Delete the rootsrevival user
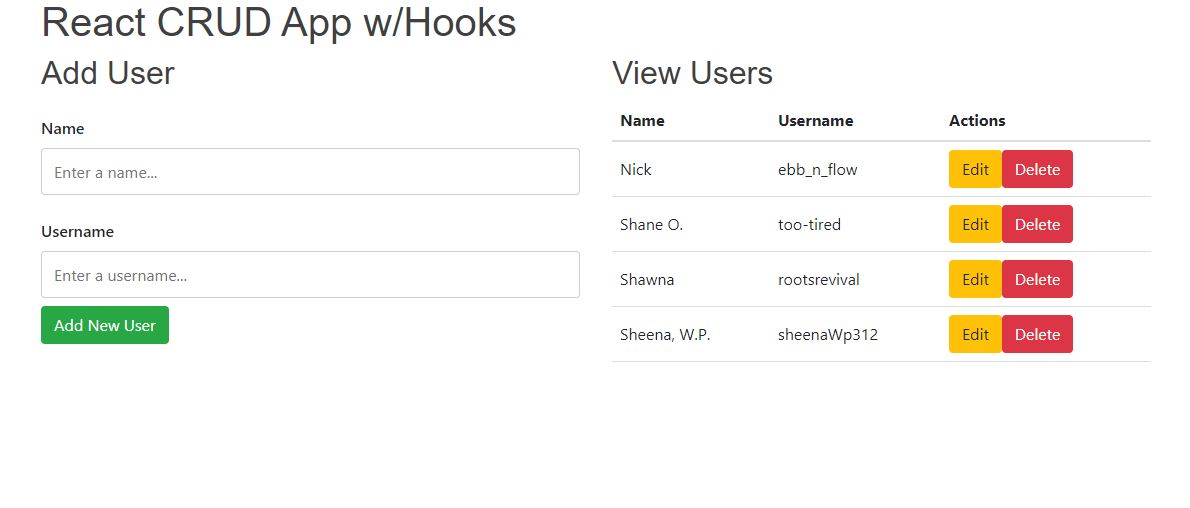The height and width of the screenshot is (508, 1190). tap(1037, 280)
